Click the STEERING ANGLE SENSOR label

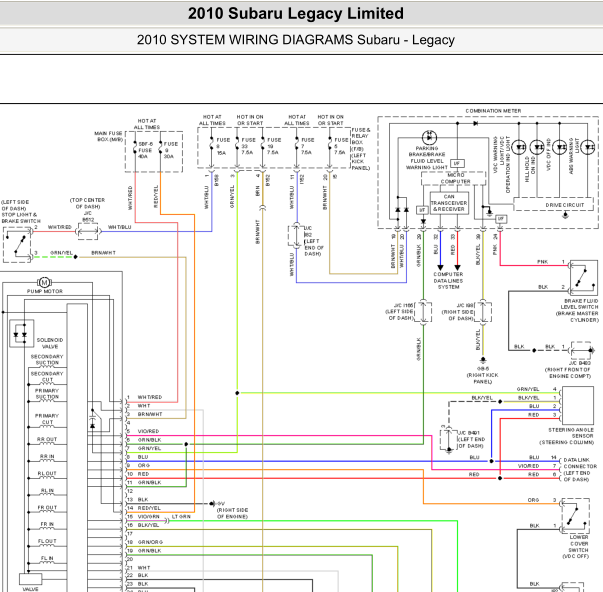point(571,436)
